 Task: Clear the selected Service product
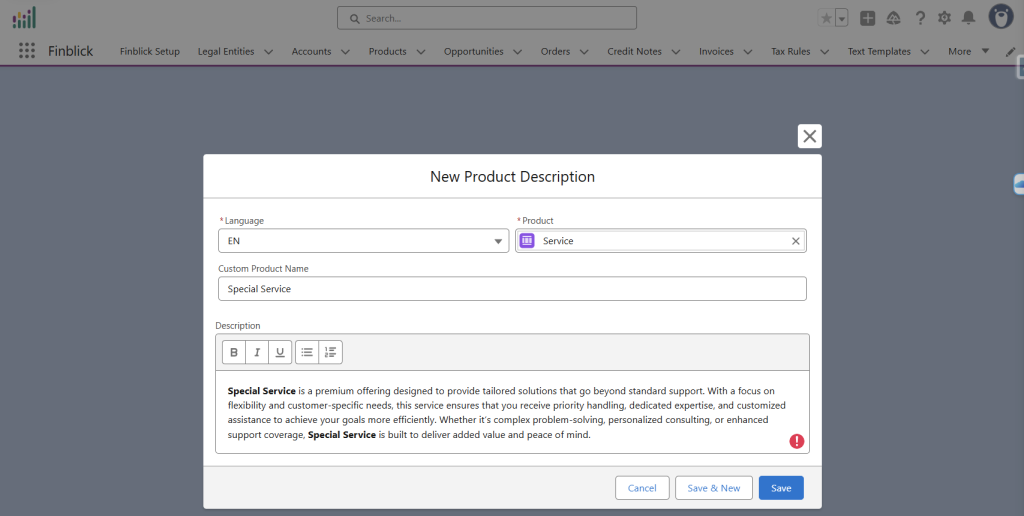pos(796,241)
